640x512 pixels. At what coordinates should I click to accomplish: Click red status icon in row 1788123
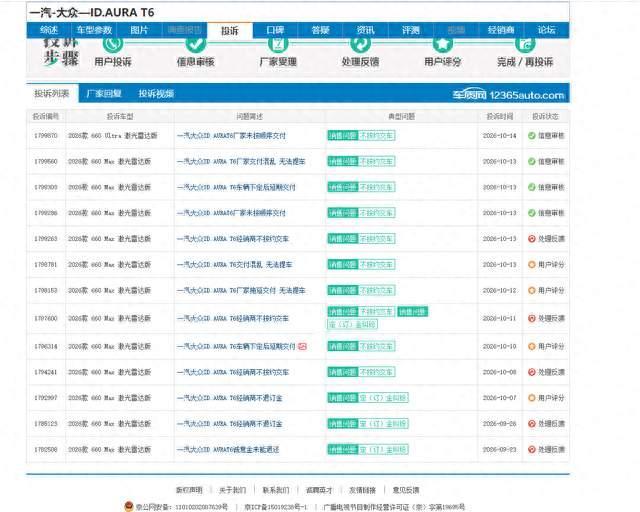point(531,424)
